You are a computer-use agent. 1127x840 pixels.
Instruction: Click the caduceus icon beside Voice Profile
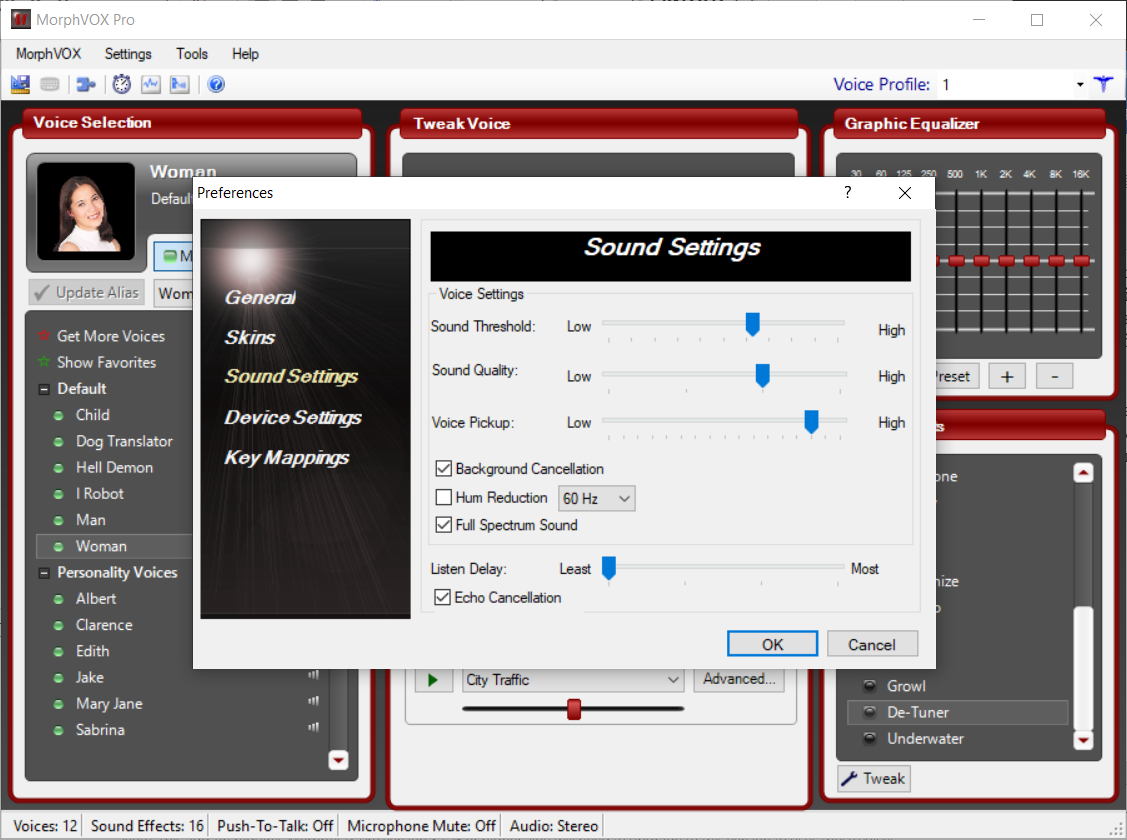(1103, 85)
